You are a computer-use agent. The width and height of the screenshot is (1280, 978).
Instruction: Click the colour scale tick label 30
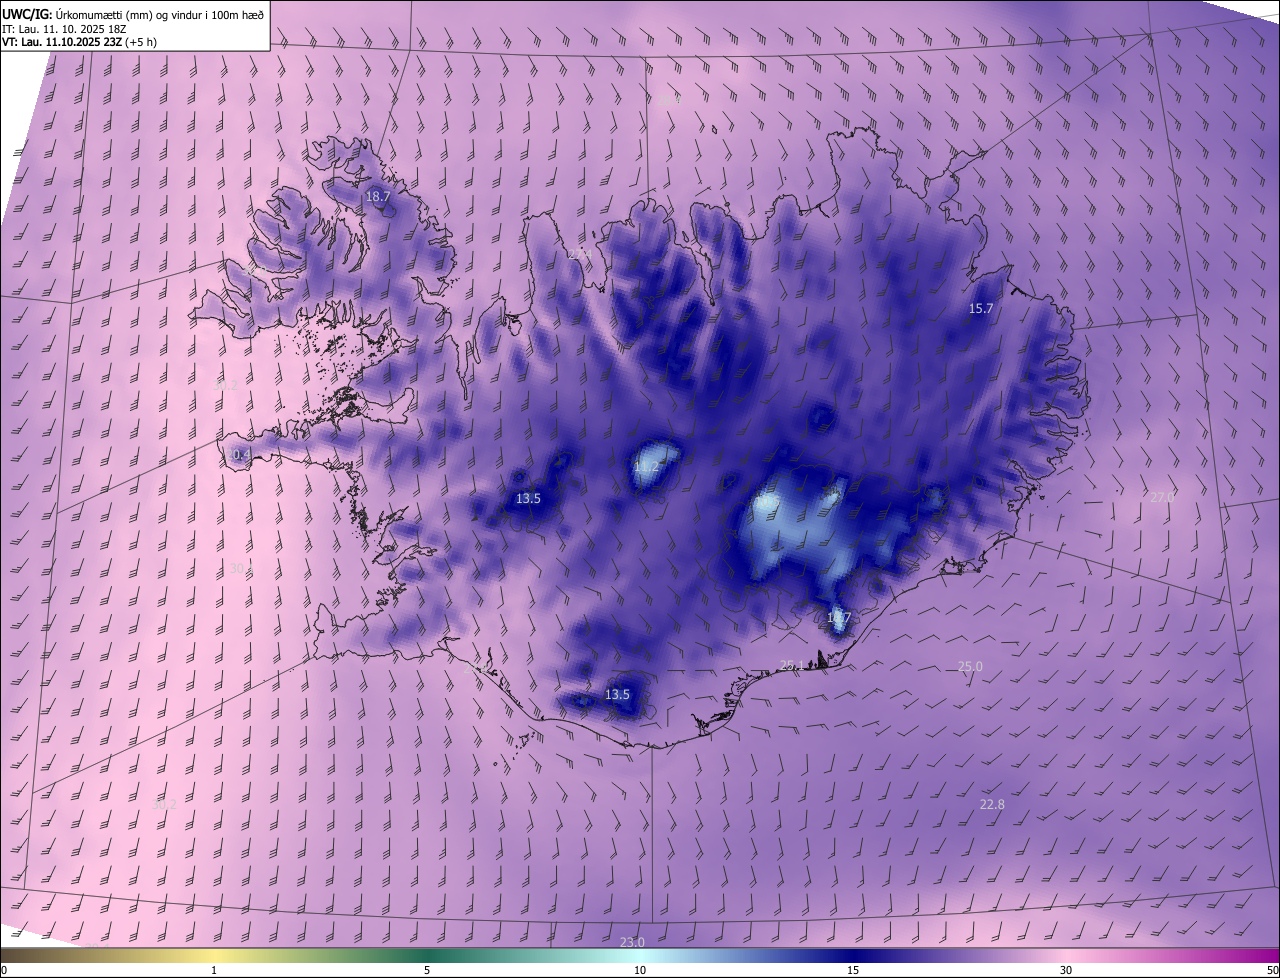1066,971
